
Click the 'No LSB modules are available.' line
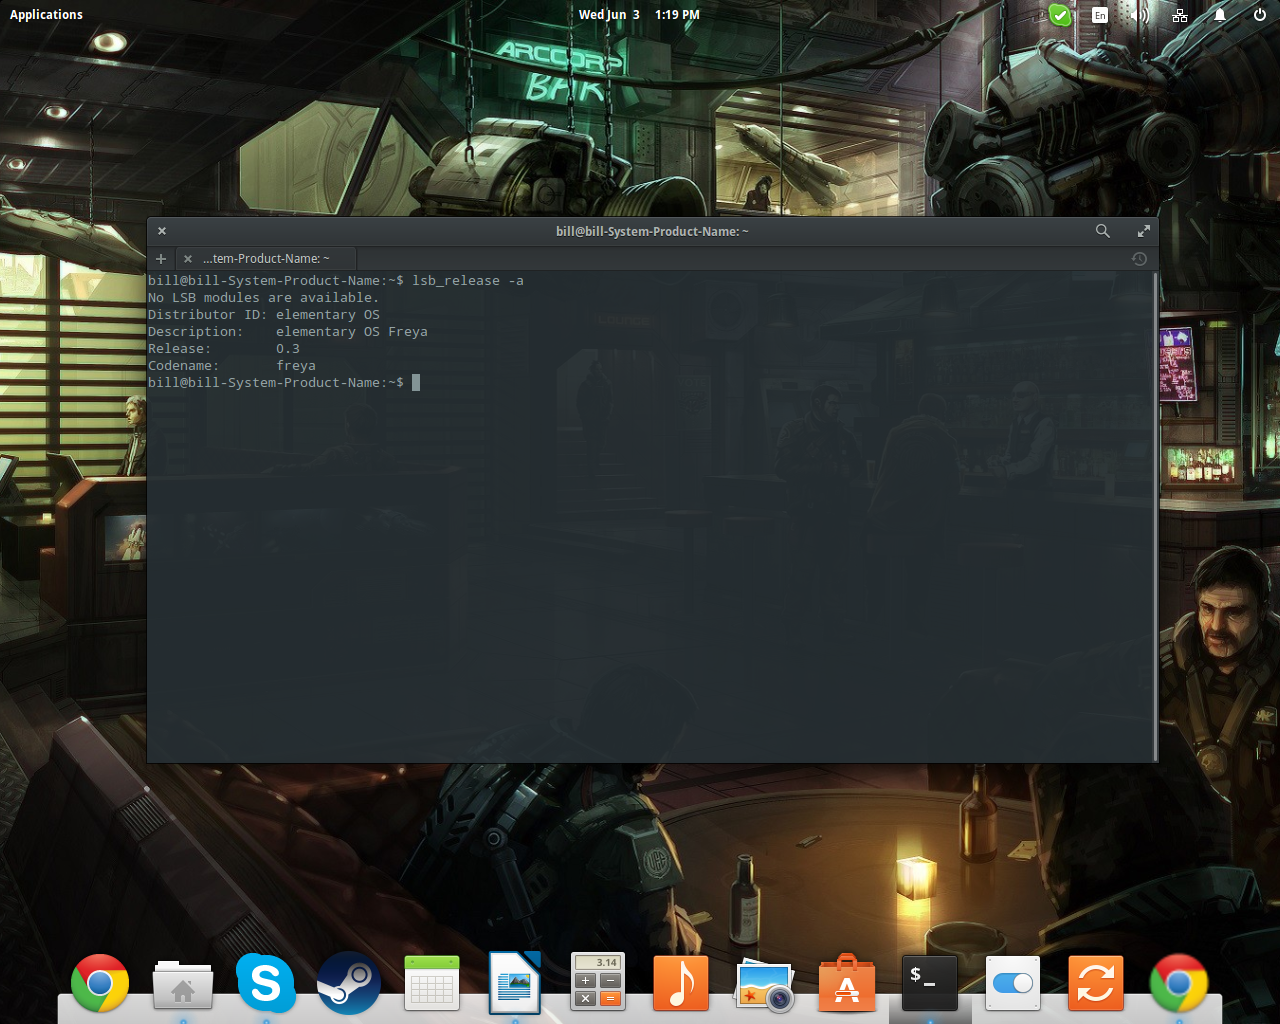pyautogui.click(x=263, y=297)
